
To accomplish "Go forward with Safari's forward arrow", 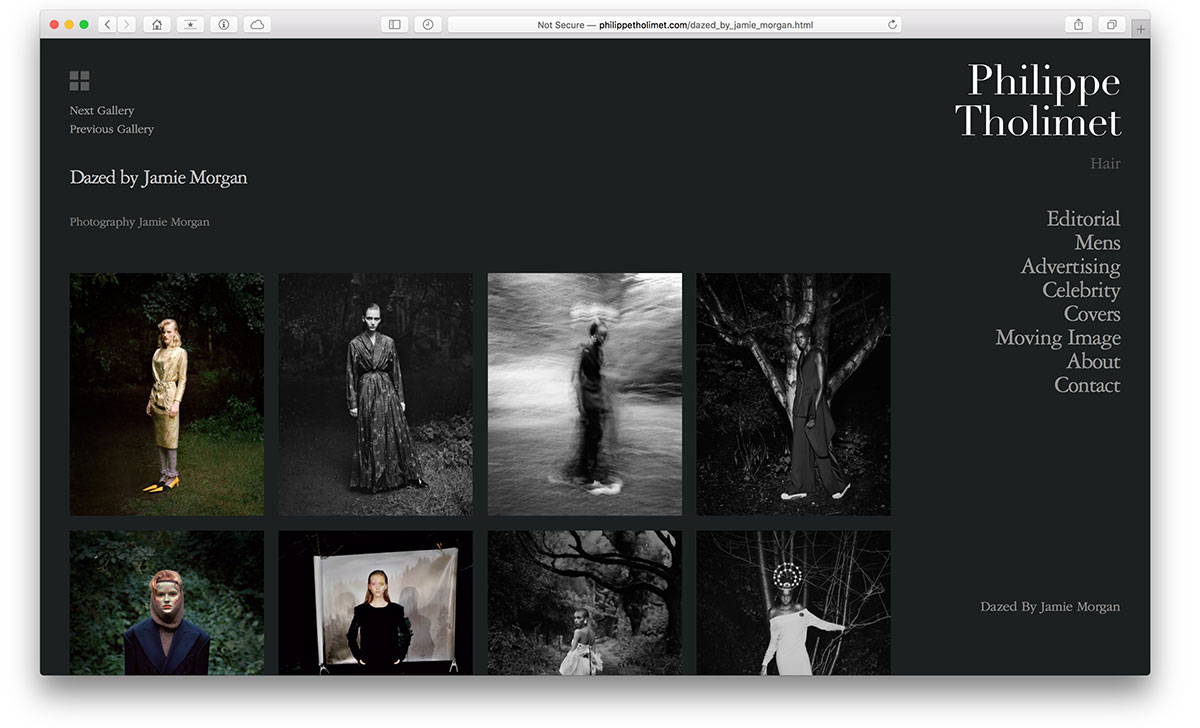I will point(127,24).
